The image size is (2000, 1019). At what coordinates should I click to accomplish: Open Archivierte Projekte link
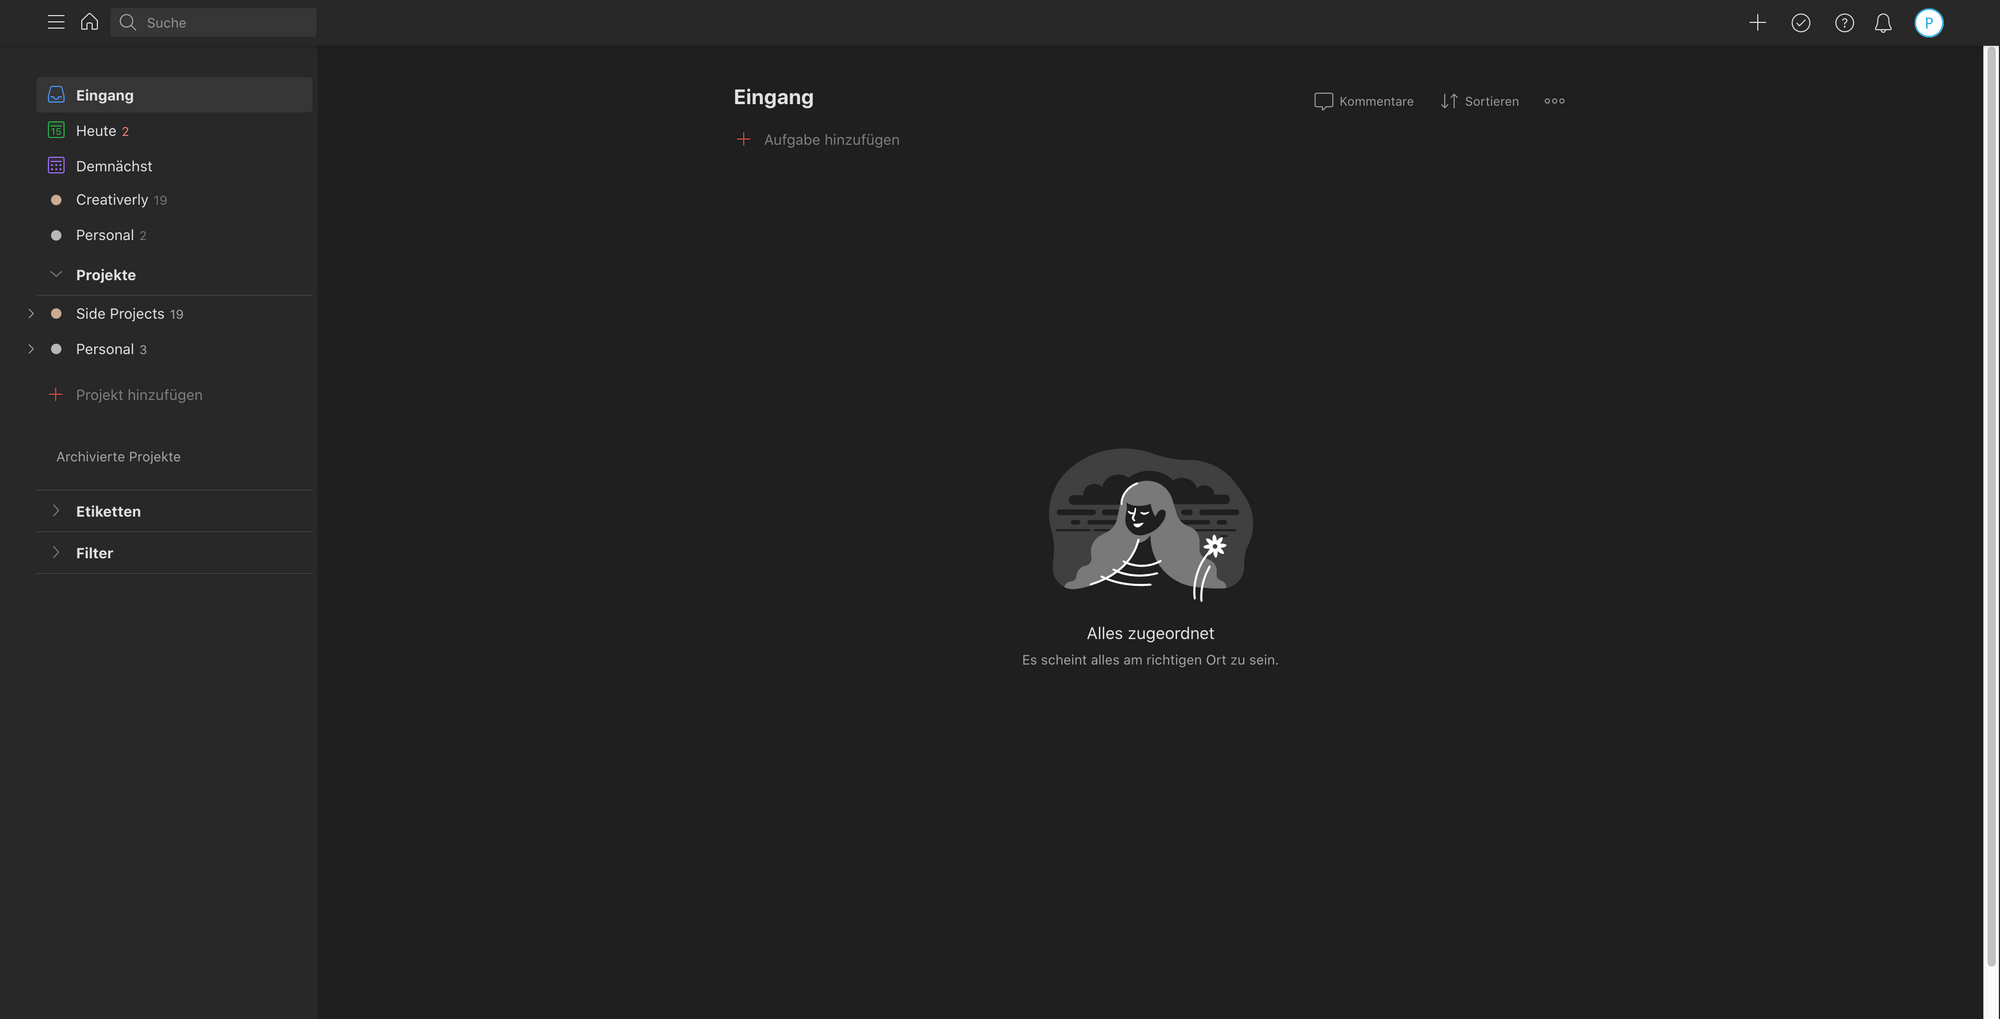tap(118, 457)
